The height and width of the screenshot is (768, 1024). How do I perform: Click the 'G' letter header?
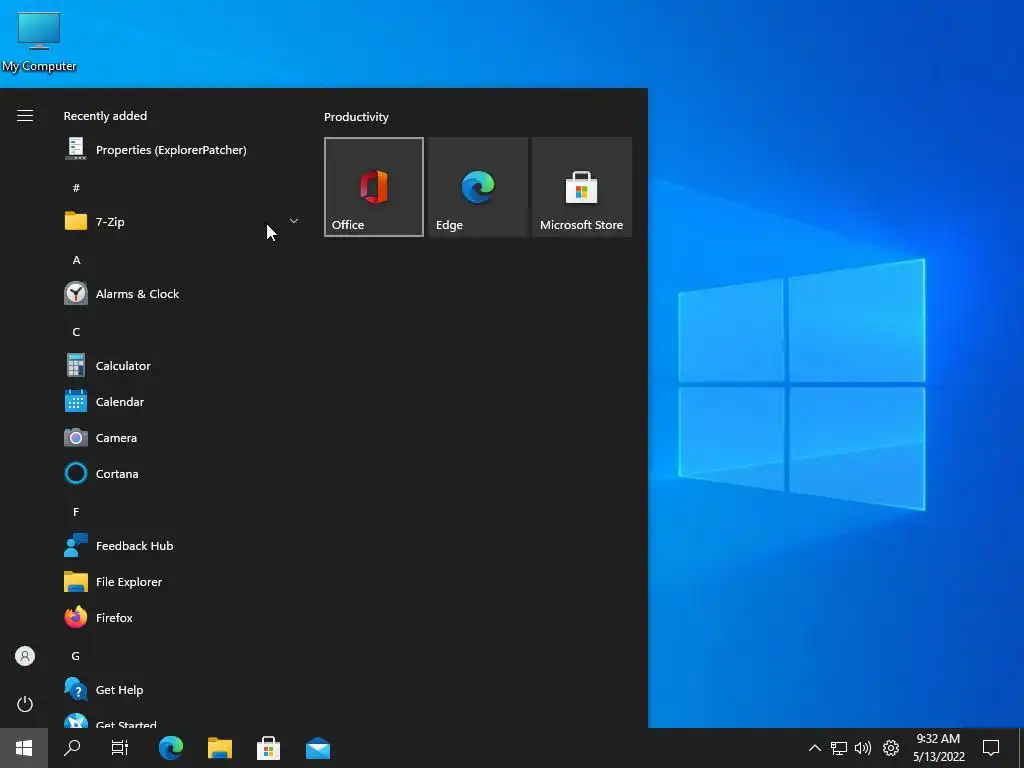(76, 656)
